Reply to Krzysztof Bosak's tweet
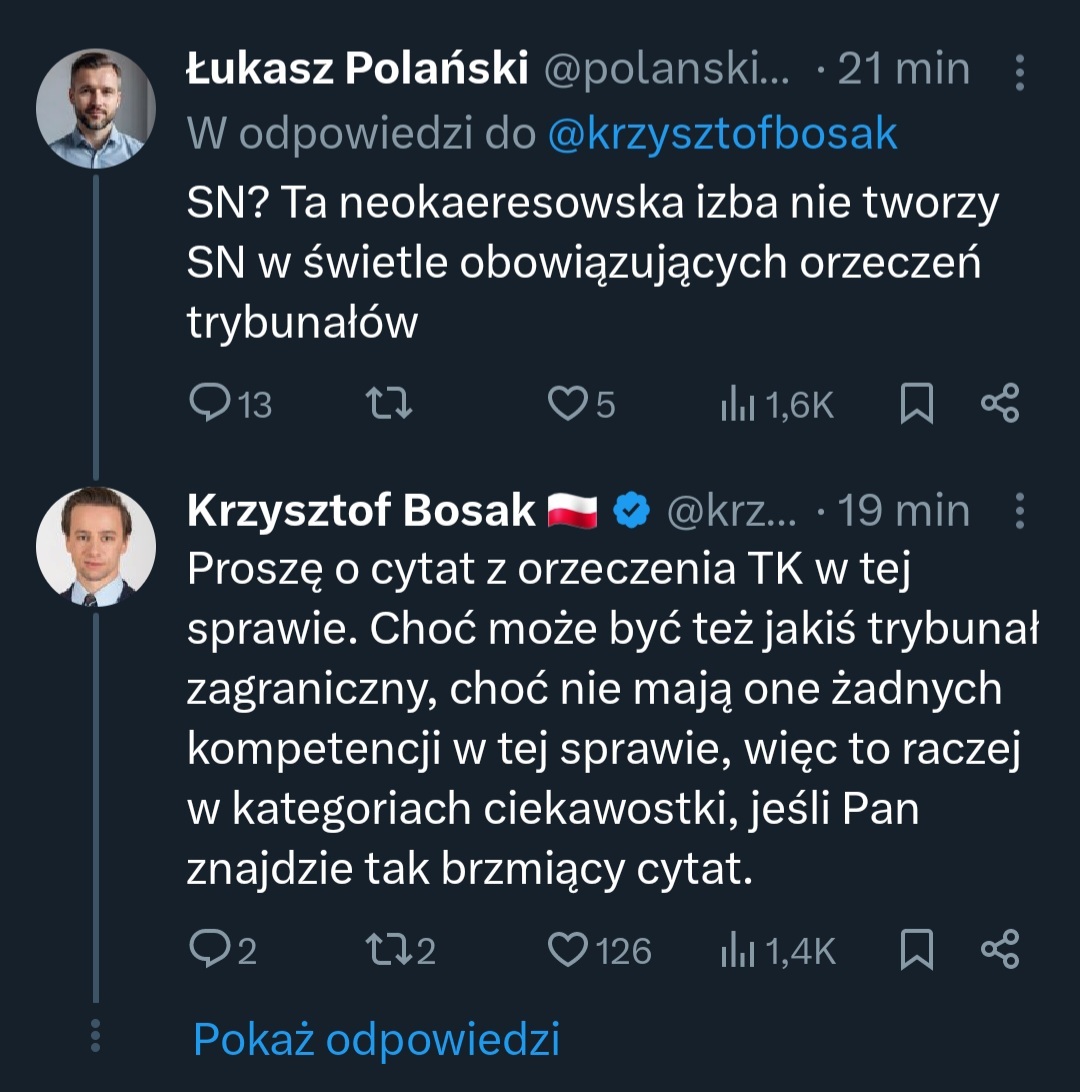 tap(208, 949)
